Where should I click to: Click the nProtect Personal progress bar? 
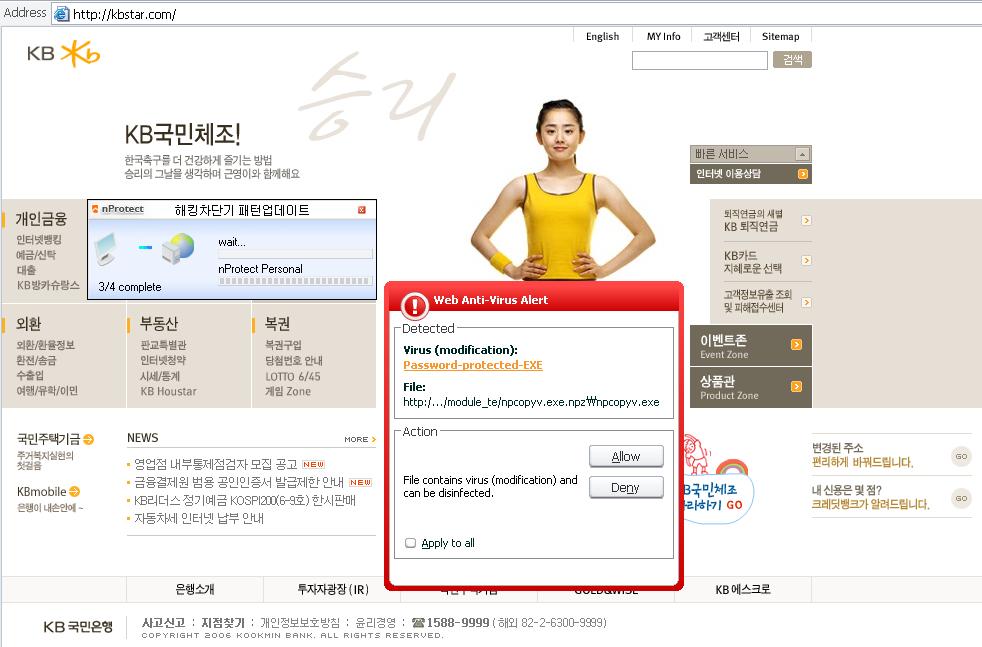point(295,281)
